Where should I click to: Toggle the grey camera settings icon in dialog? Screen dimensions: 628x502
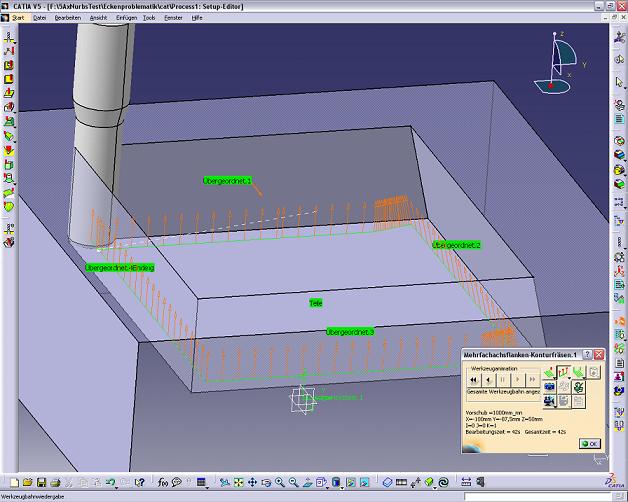[594, 373]
